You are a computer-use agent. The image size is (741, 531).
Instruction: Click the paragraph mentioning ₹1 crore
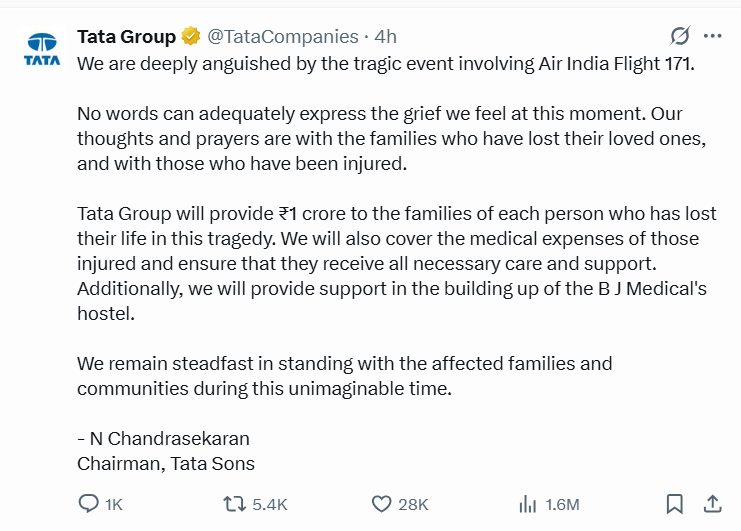click(397, 264)
